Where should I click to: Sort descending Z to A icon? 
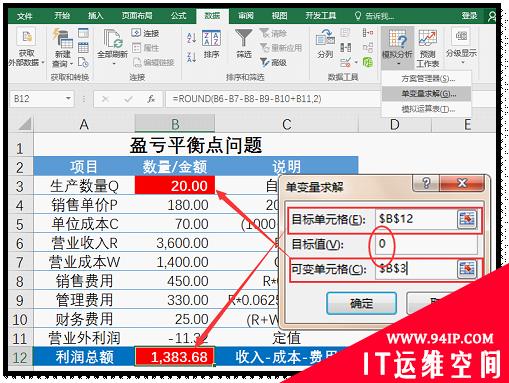tap(192, 57)
